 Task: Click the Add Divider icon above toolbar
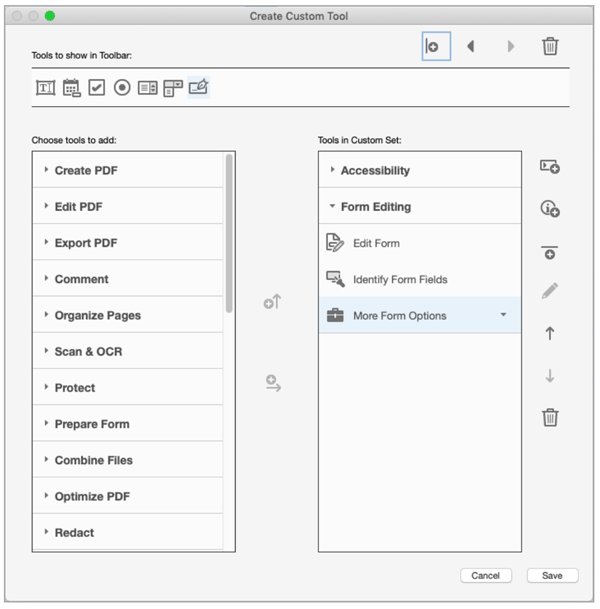[436, 46]
